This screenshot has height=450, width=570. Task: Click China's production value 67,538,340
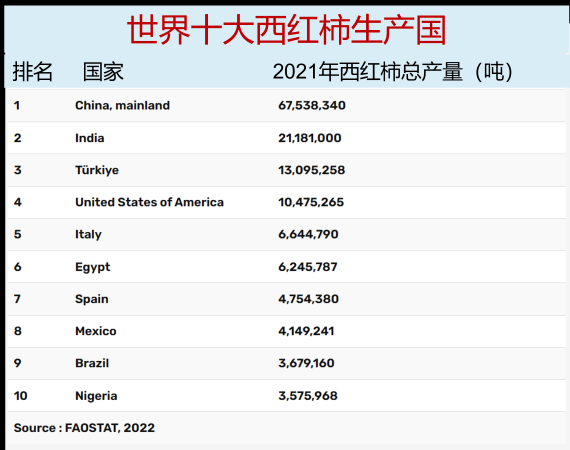coord(312,105)
